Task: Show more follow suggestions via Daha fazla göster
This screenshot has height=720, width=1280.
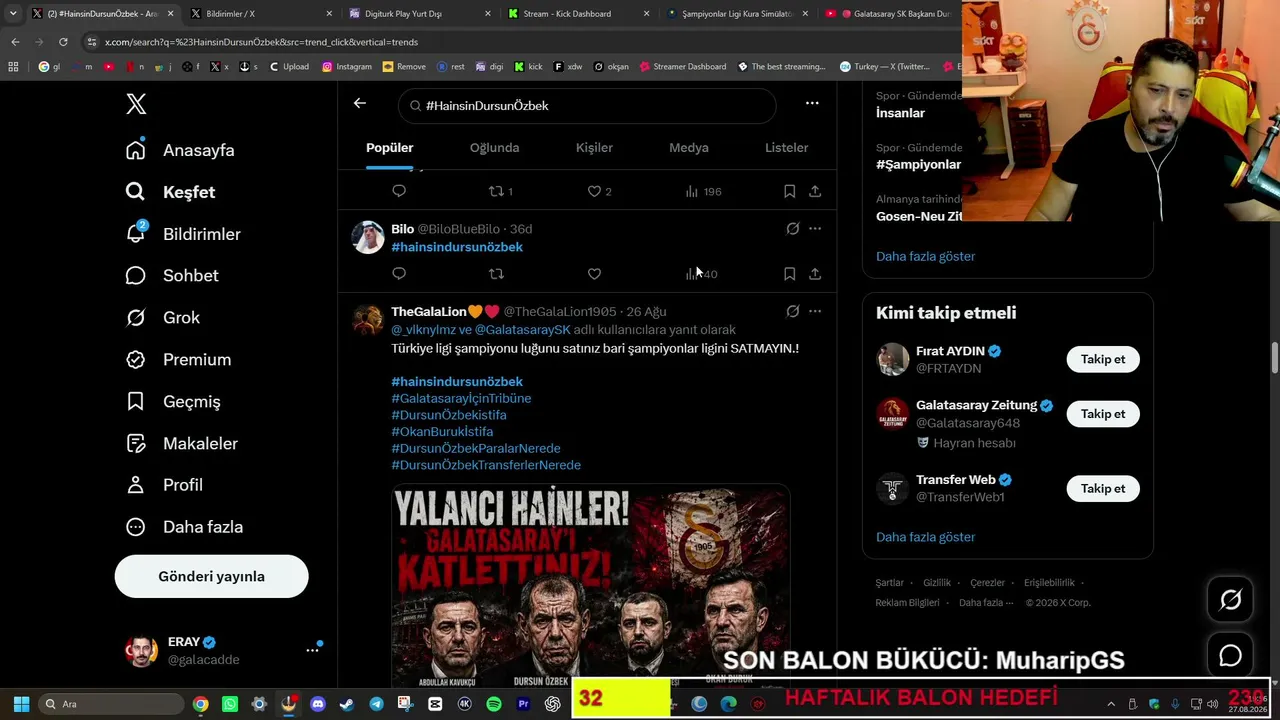Action: point(925,537)
